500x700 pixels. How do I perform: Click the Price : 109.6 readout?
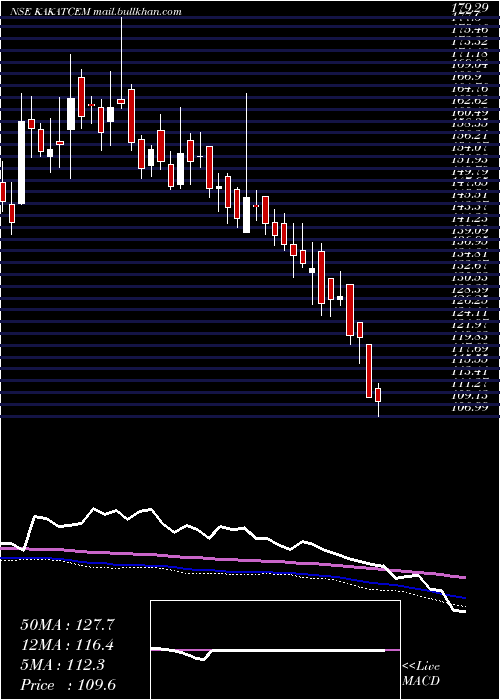coord(70,685)
